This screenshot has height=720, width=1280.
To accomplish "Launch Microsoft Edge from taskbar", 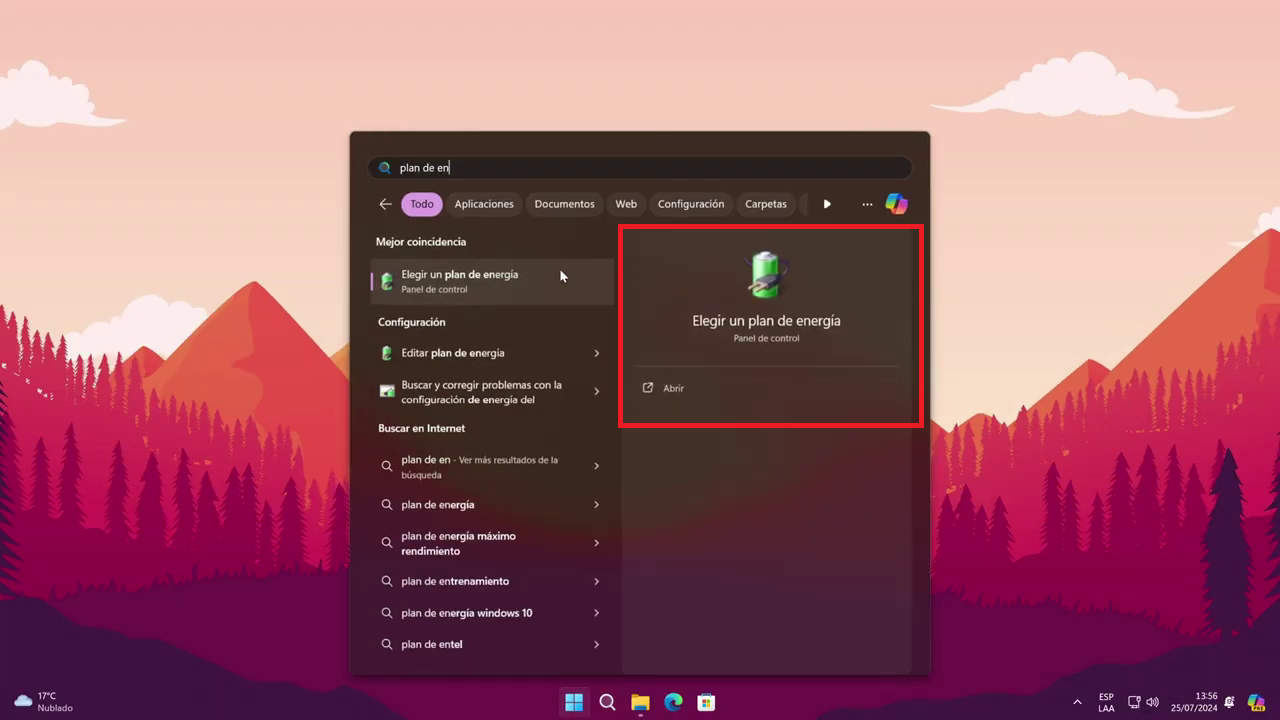I will [x=673, y=702].
